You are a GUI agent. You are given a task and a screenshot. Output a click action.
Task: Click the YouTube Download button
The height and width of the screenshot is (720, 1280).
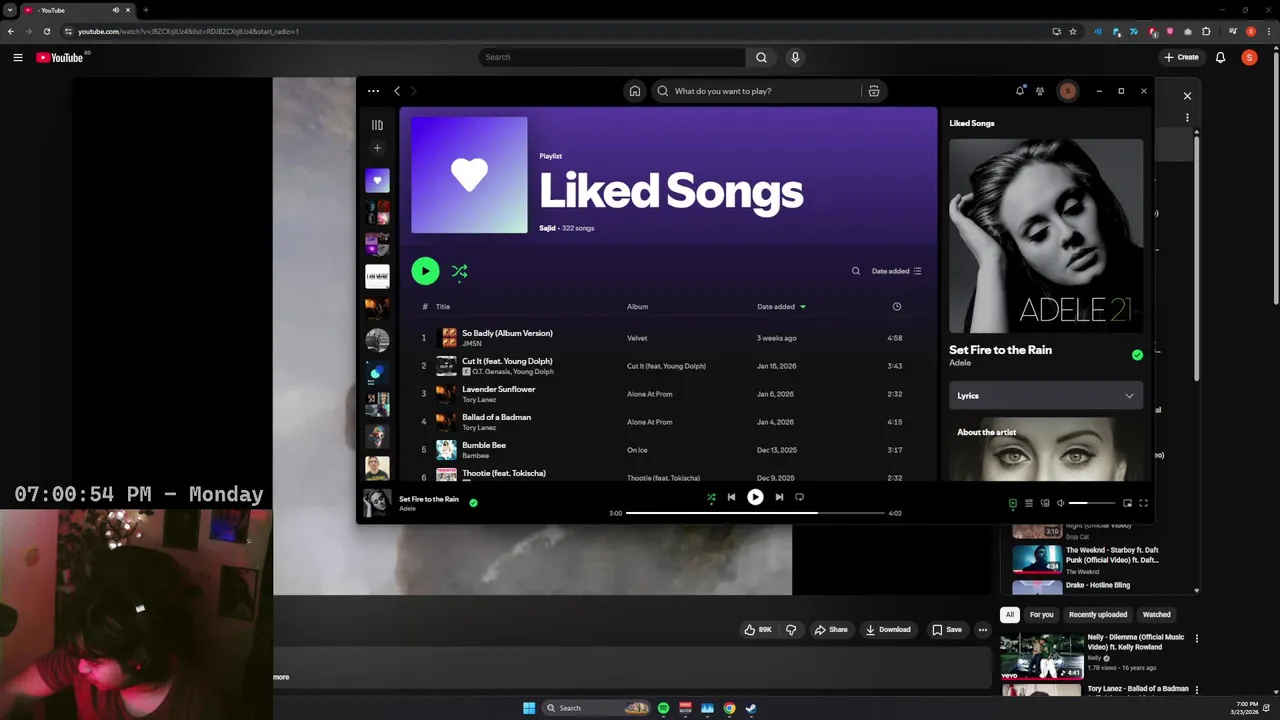click(888, 630)
